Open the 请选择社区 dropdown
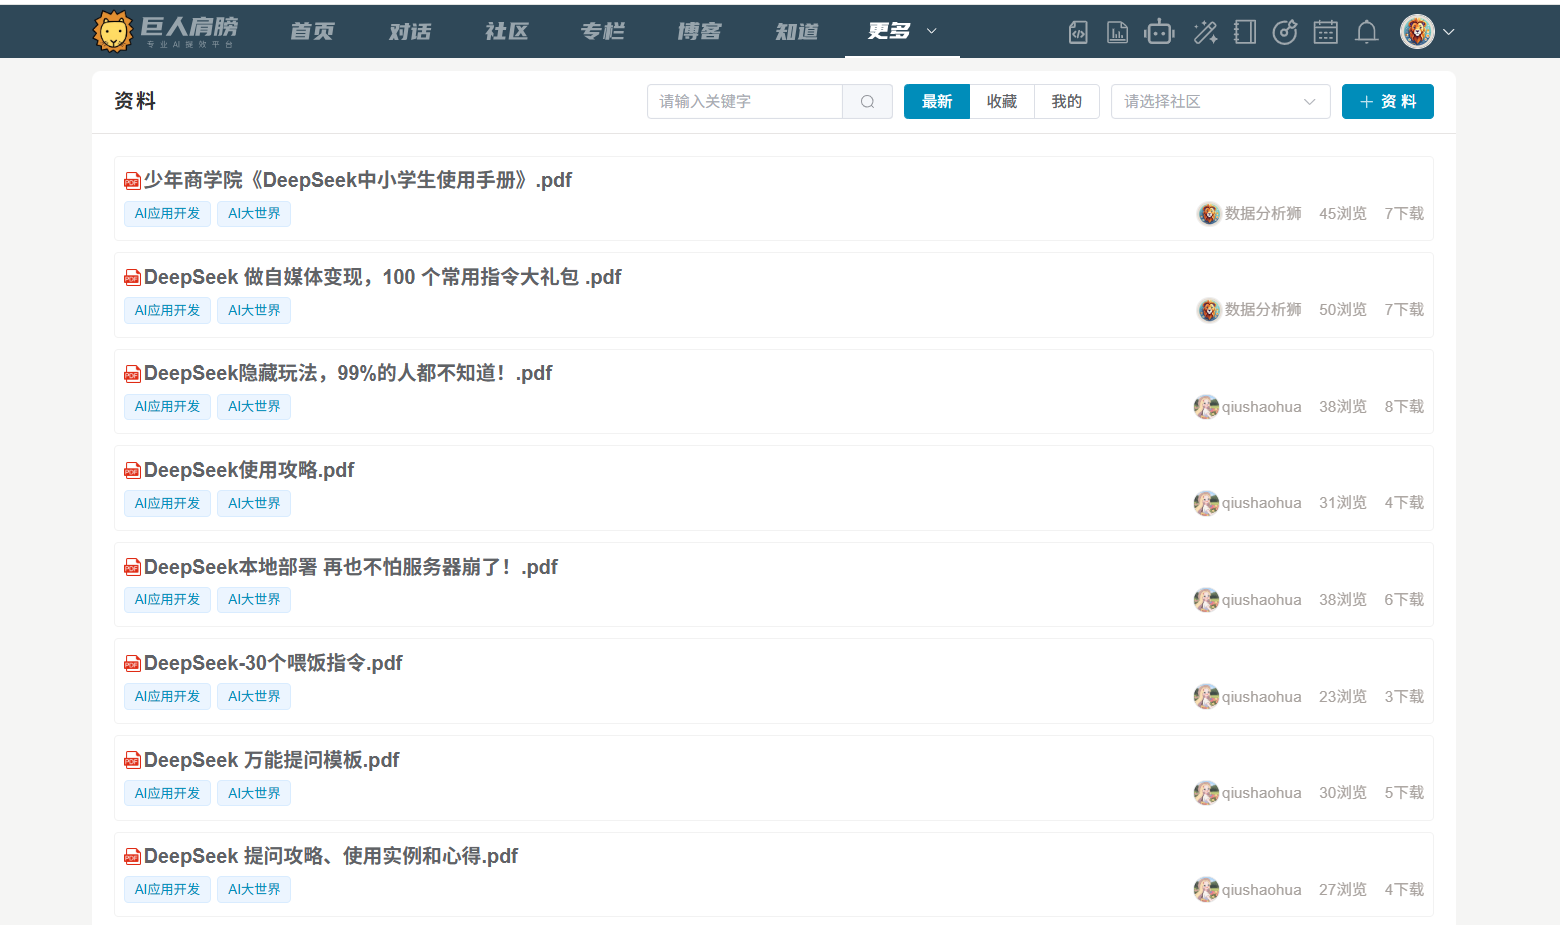The height and width of the screenshot is (925, 1560). [x=1220, y=101]
